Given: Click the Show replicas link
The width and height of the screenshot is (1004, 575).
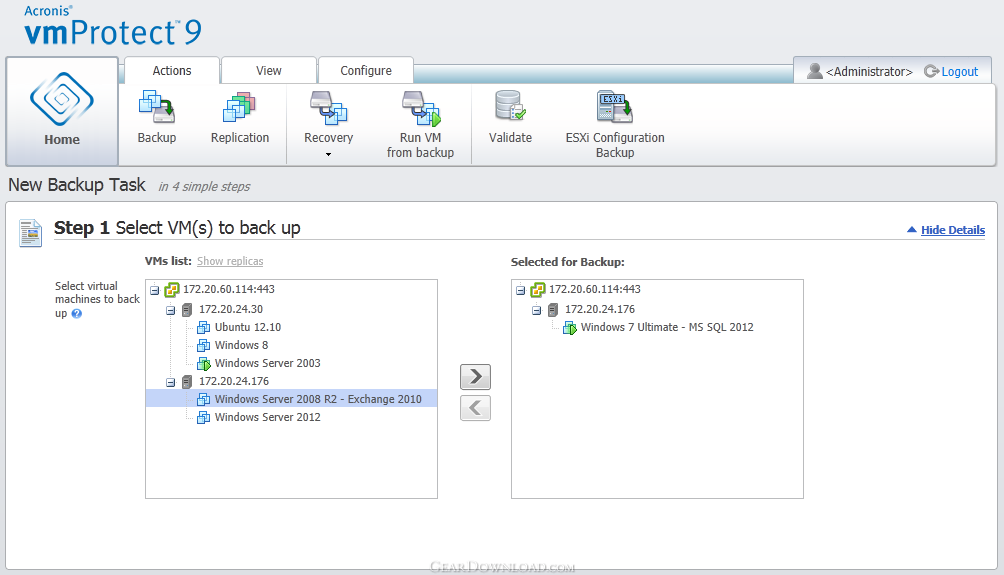Looking at the screenshot, I should coord(230,261).
